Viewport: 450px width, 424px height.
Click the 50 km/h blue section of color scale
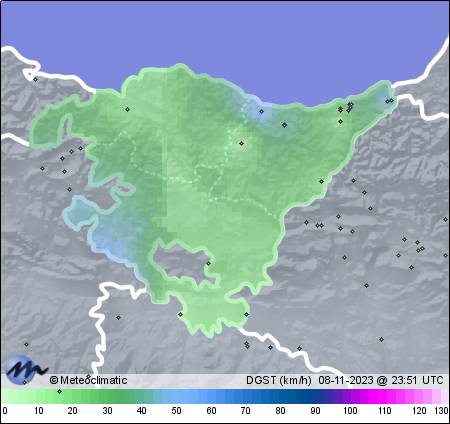177,397
